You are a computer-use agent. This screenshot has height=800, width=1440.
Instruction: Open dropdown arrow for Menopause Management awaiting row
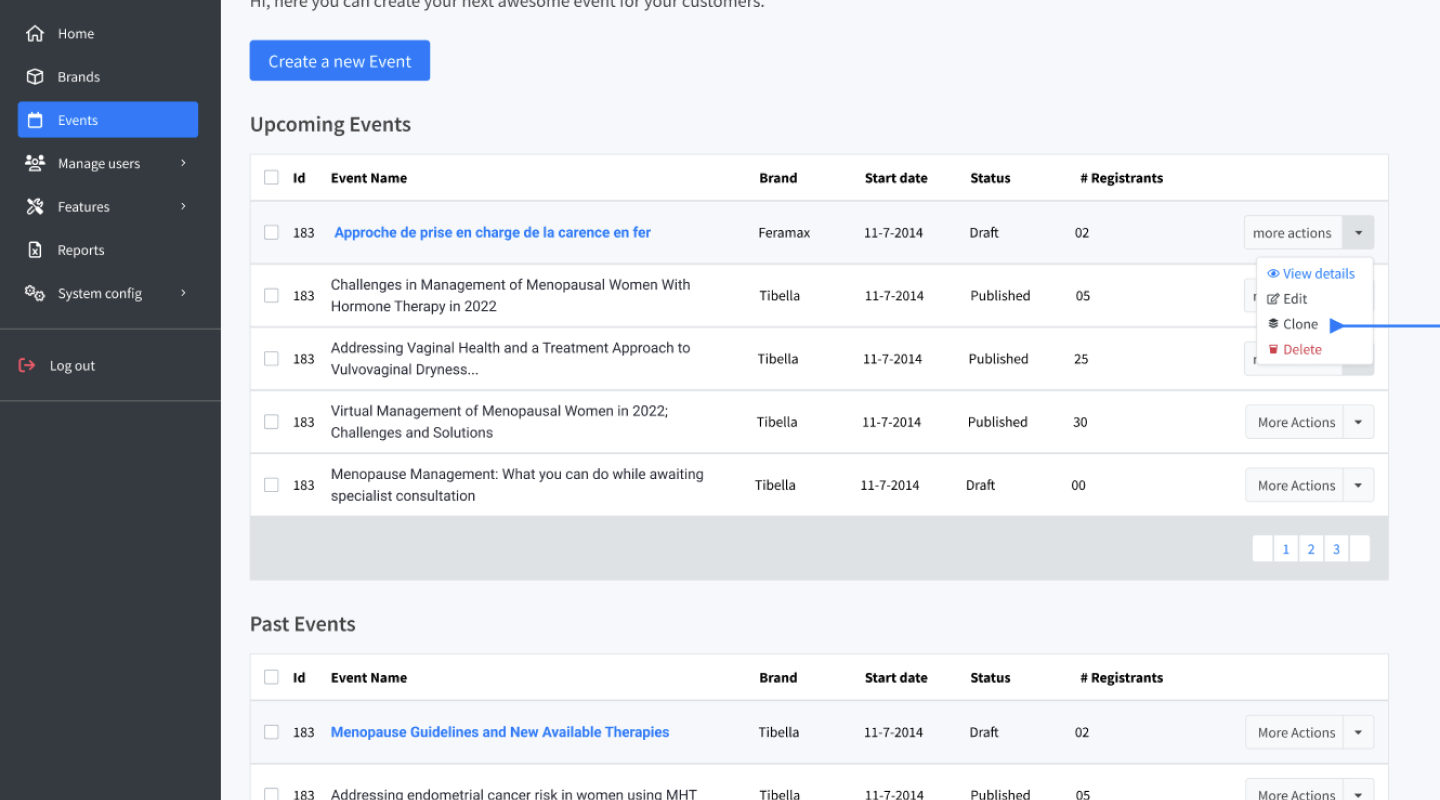tap(1358, 485)
